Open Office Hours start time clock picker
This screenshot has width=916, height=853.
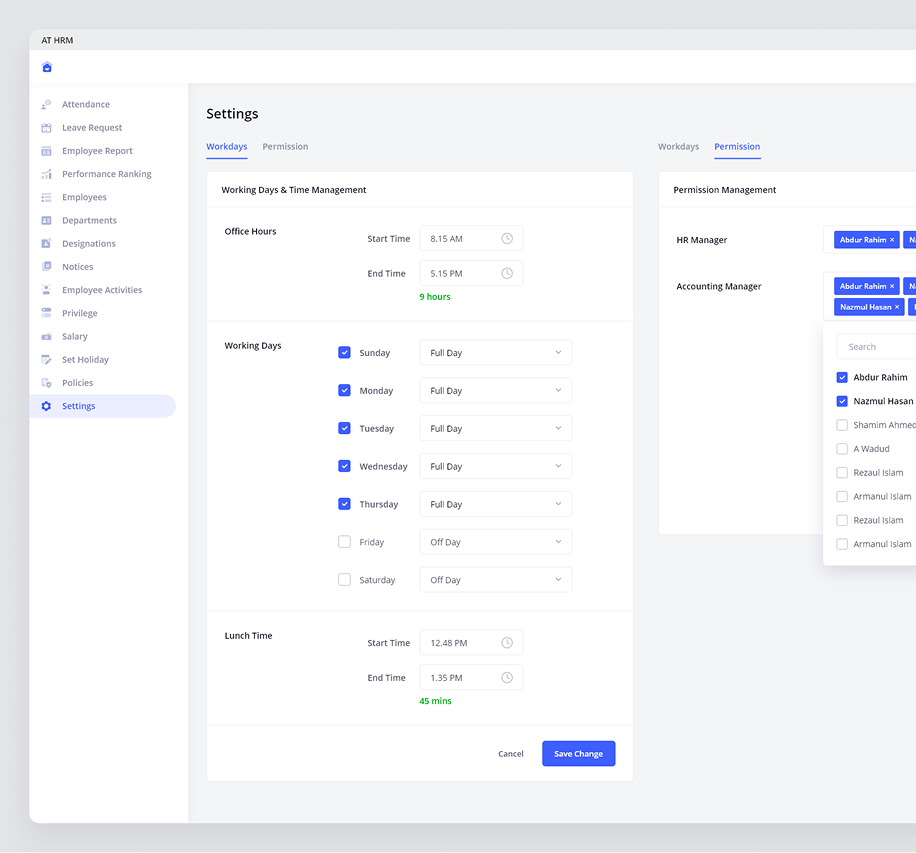(507, 238)
